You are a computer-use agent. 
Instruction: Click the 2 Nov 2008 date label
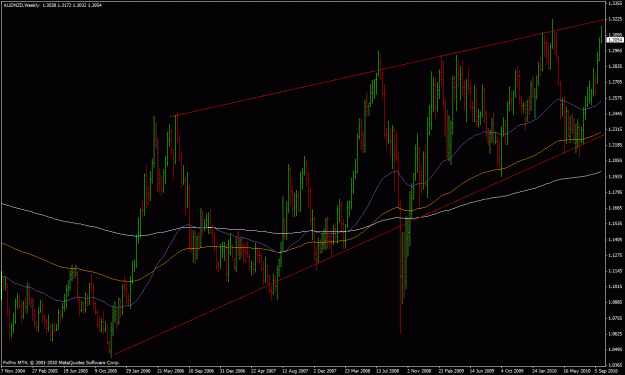[x=420, y=371]
